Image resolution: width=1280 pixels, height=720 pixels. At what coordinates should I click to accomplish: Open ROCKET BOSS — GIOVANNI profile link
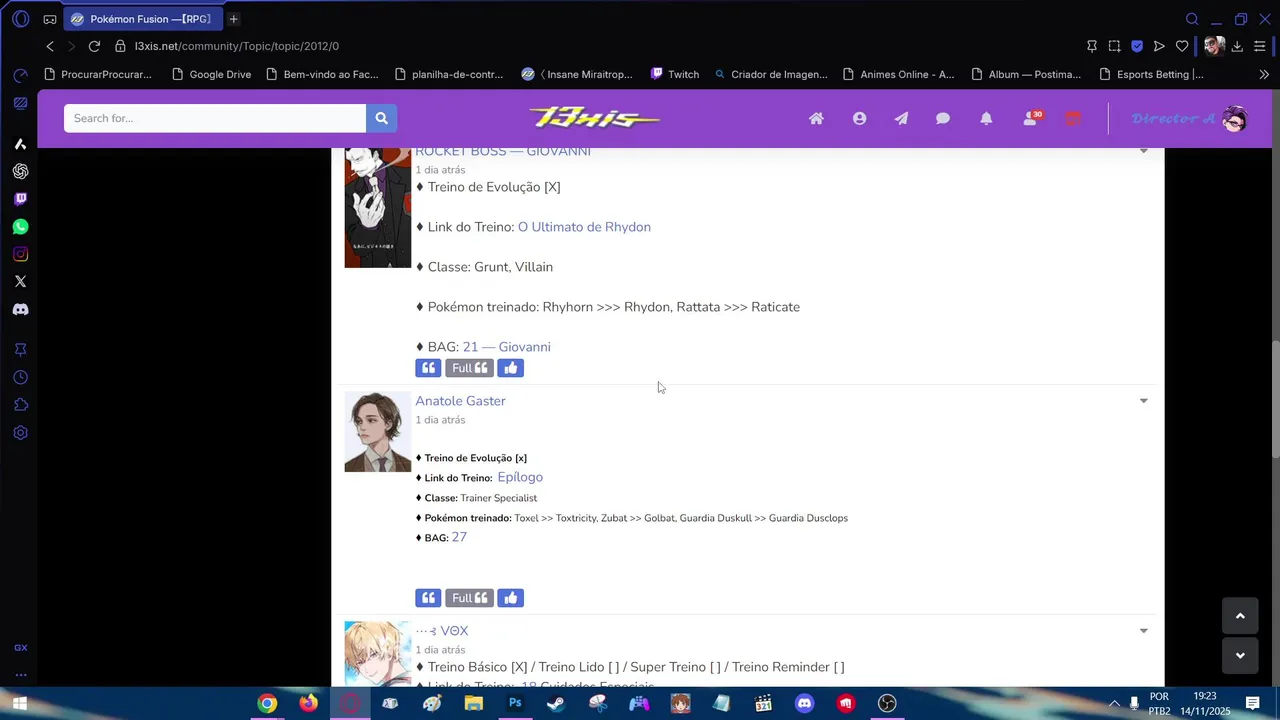(x=503, y=152)
